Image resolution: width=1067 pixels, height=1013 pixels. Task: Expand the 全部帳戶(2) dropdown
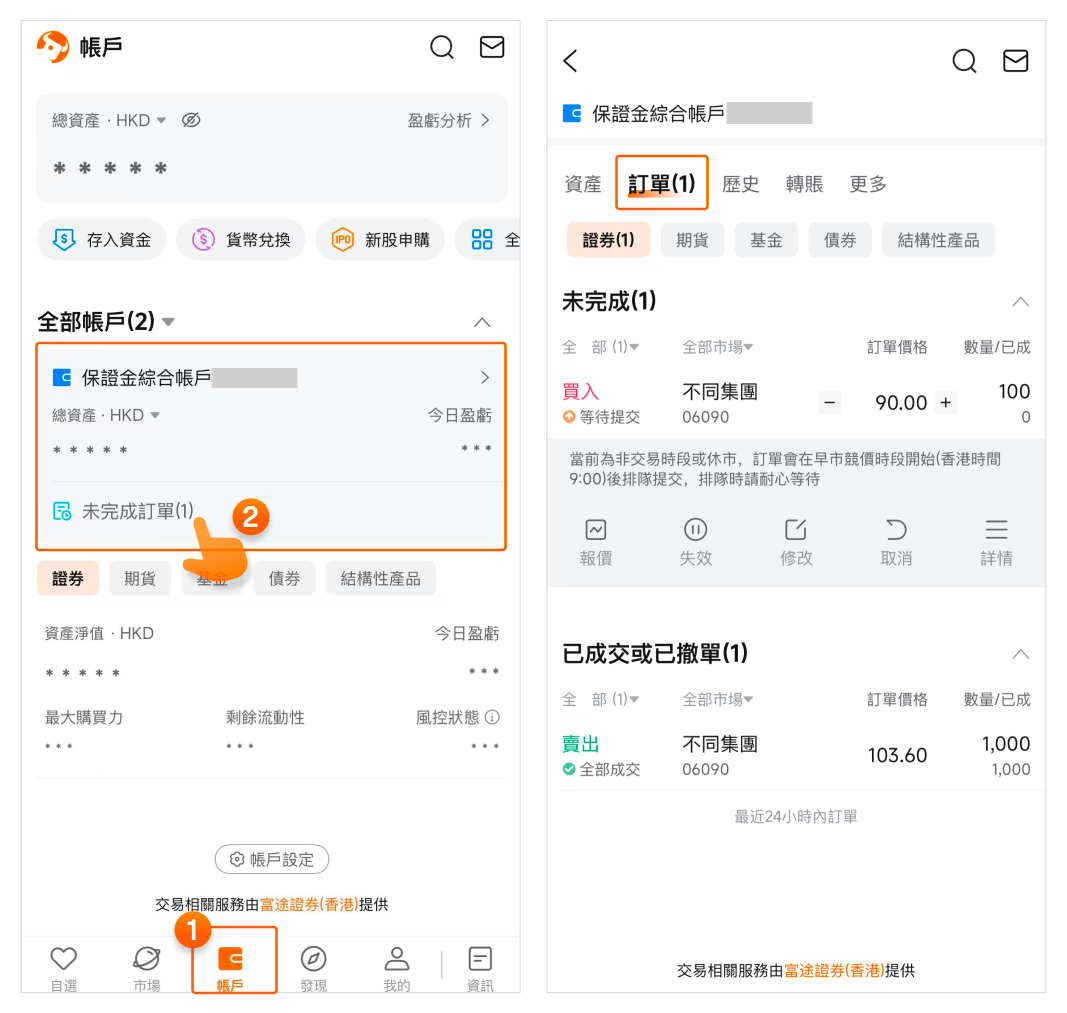point(168,322)
